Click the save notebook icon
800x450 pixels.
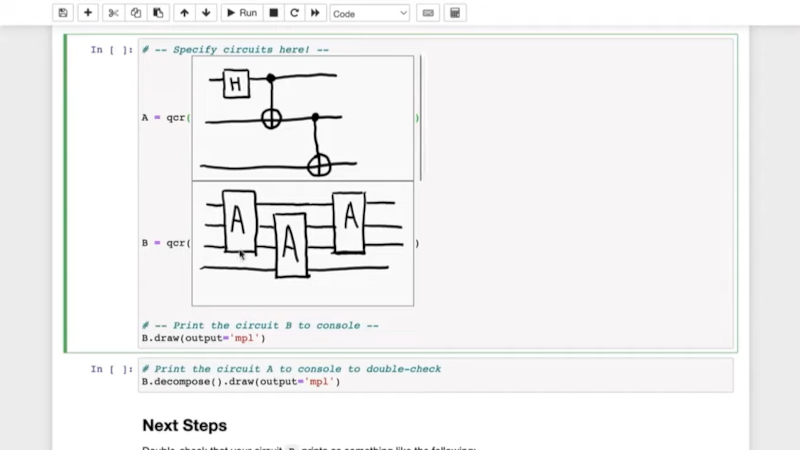(x=64, y=13)
